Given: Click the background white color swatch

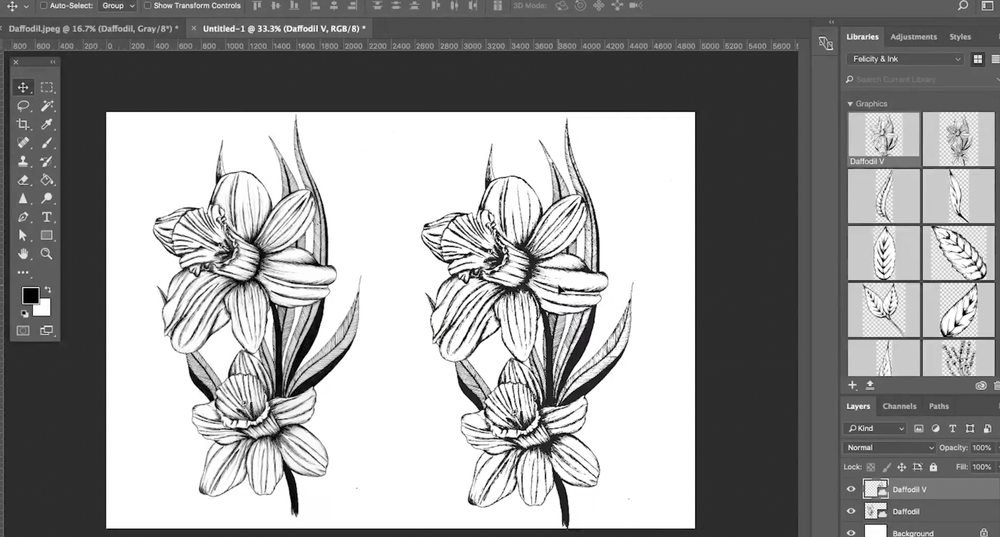Looking at the screenshot, I should 43,310.
